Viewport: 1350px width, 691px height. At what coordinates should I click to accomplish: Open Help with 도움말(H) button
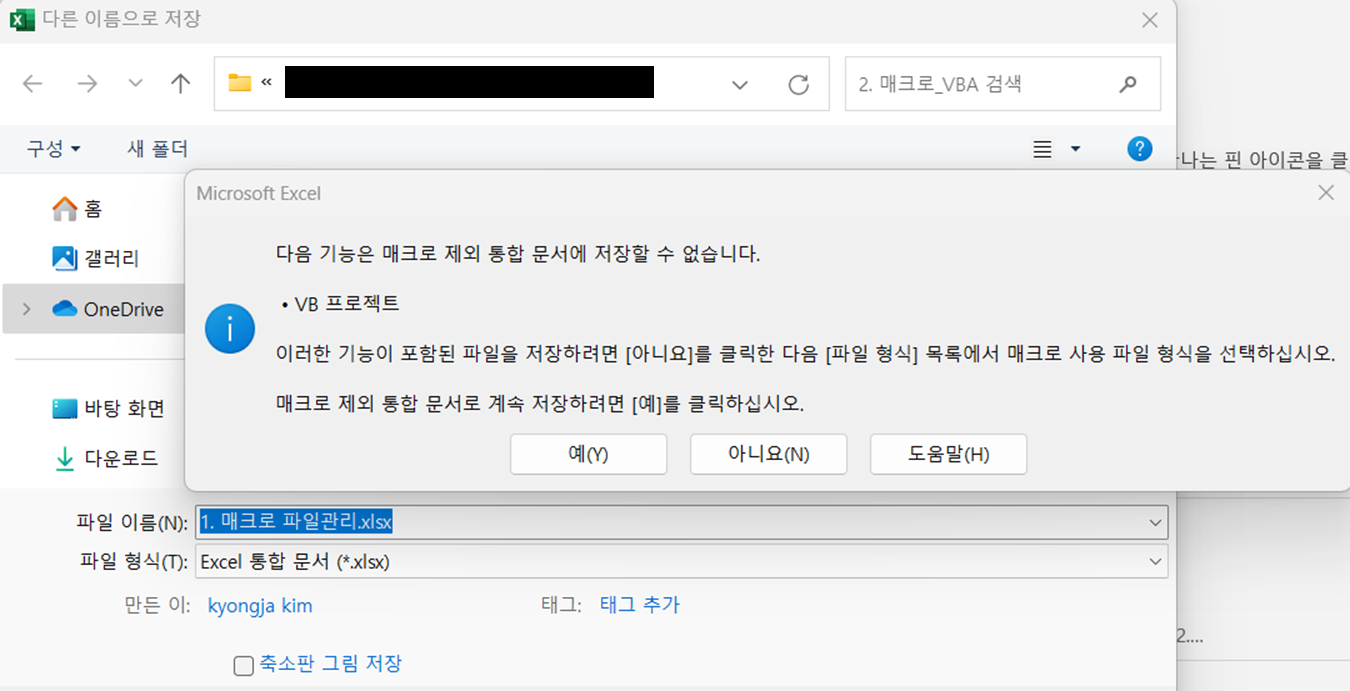click(x=948, y=454)
